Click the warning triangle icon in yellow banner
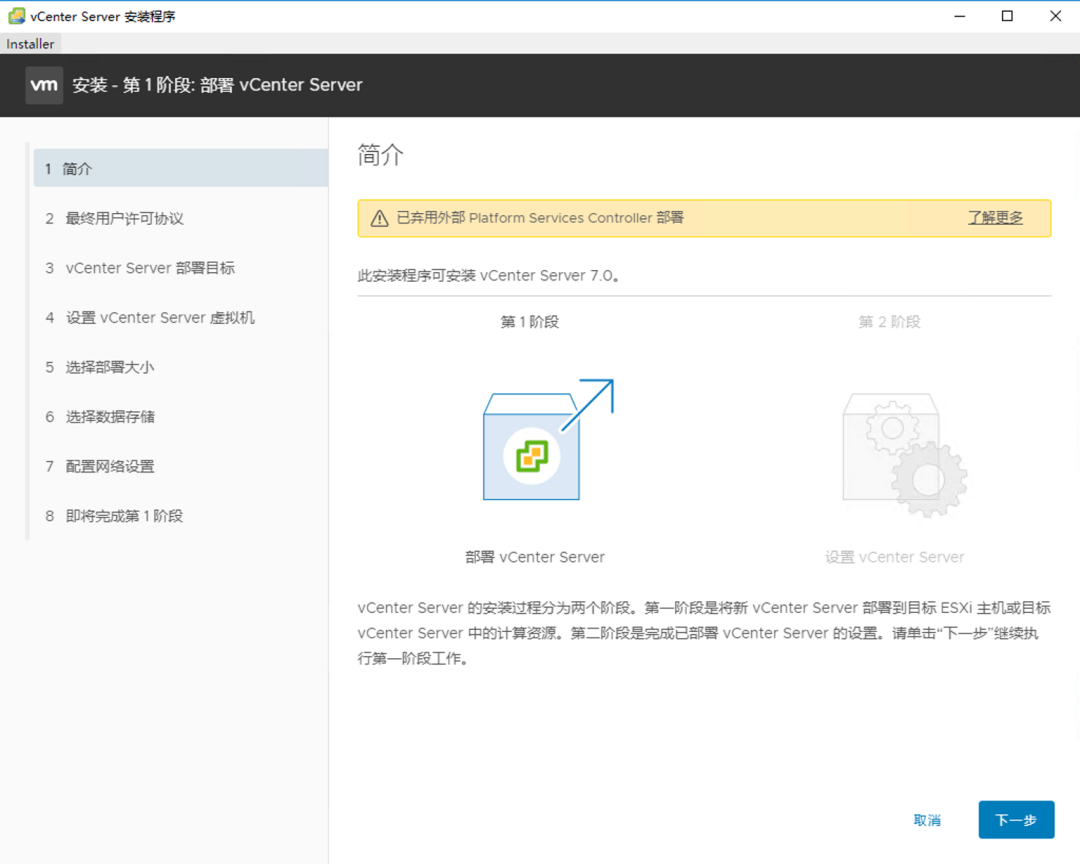1080x864 pixels. coord(380,218)
